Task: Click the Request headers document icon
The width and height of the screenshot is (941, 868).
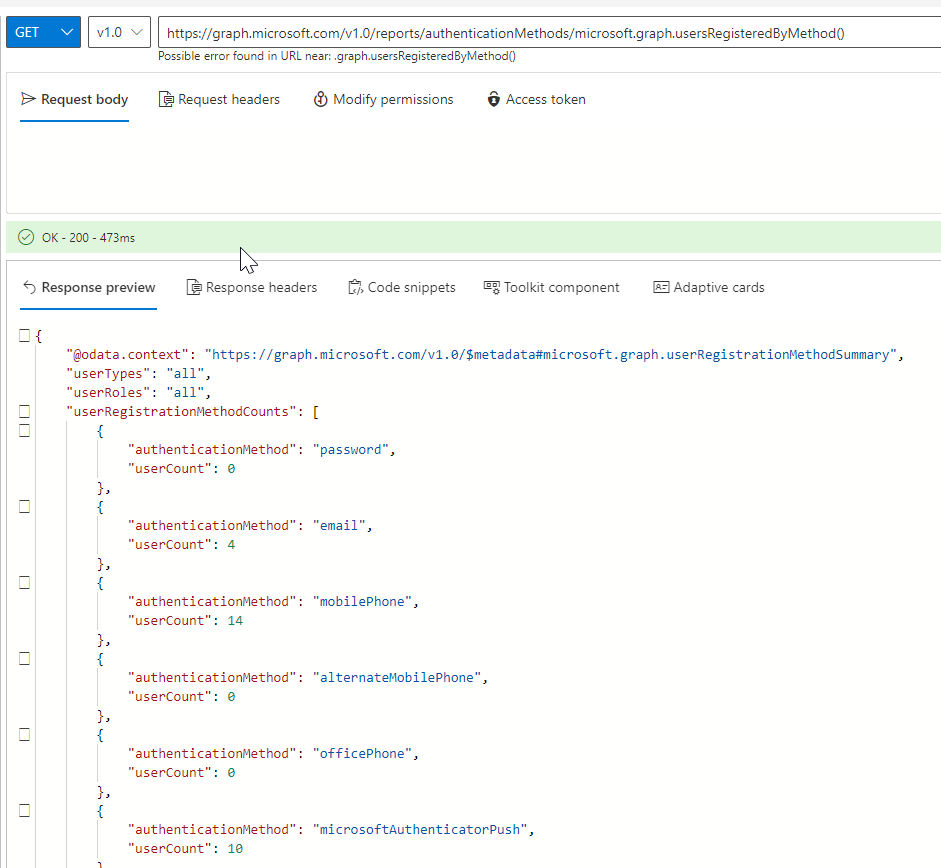Action: tap(166, 99)
